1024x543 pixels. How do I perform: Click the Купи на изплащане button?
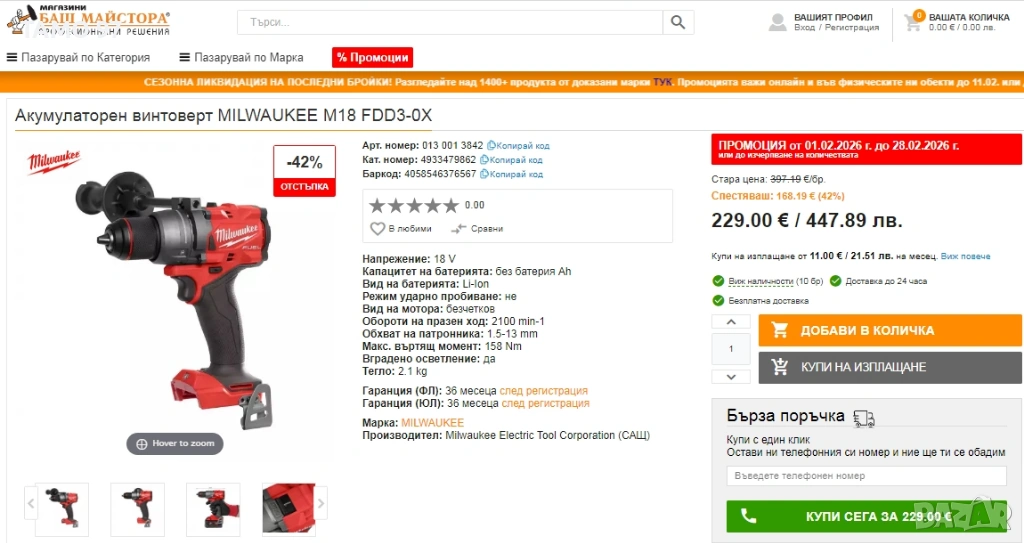[x=890, y=367]
